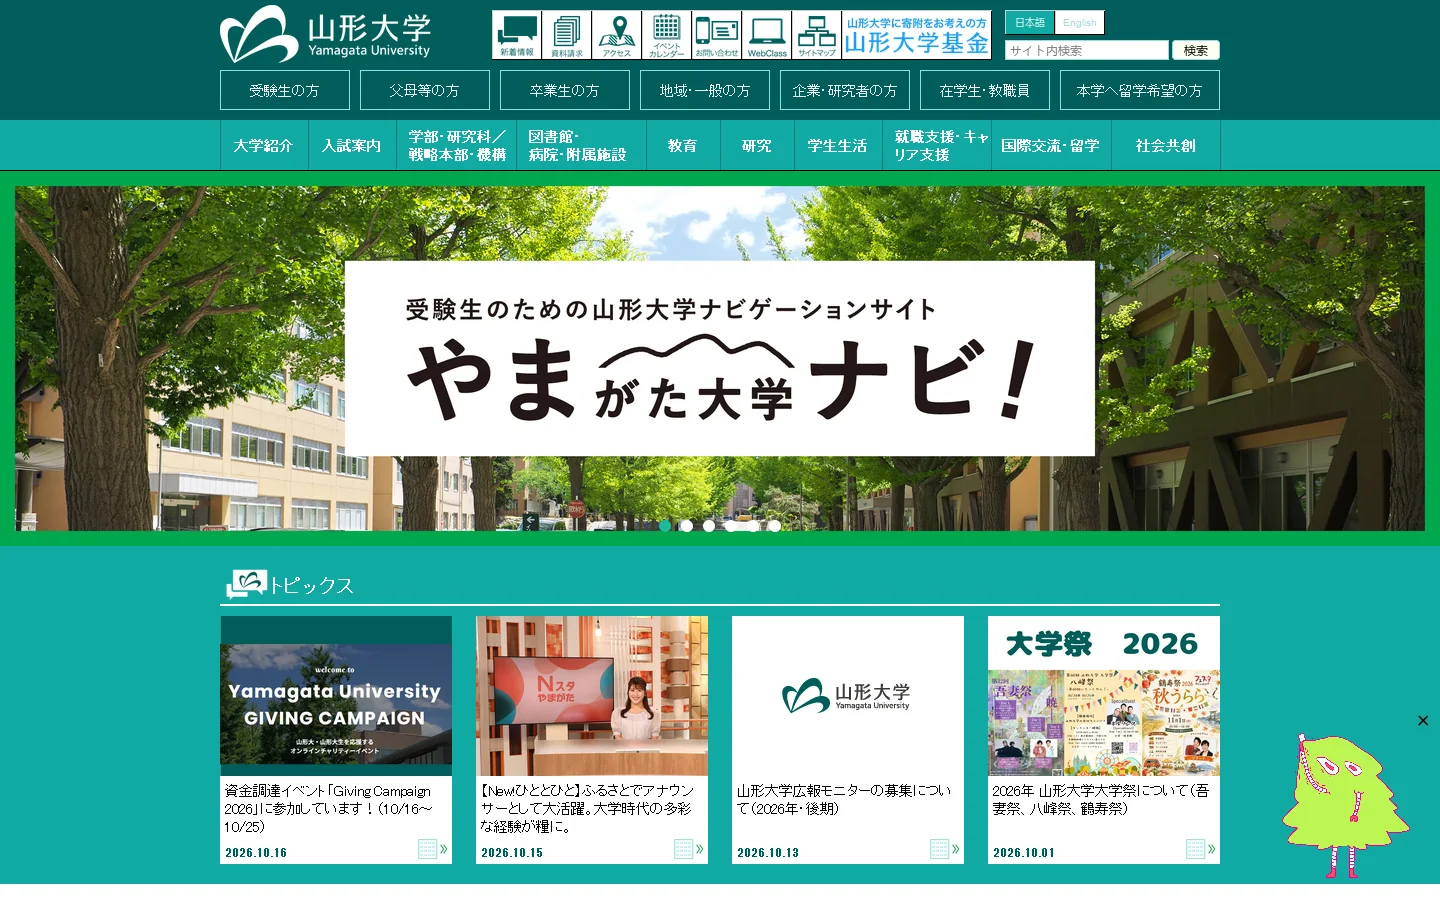This screenshot has height=900, width=1440.
Task: Switch language to English
Action: 1080,23
